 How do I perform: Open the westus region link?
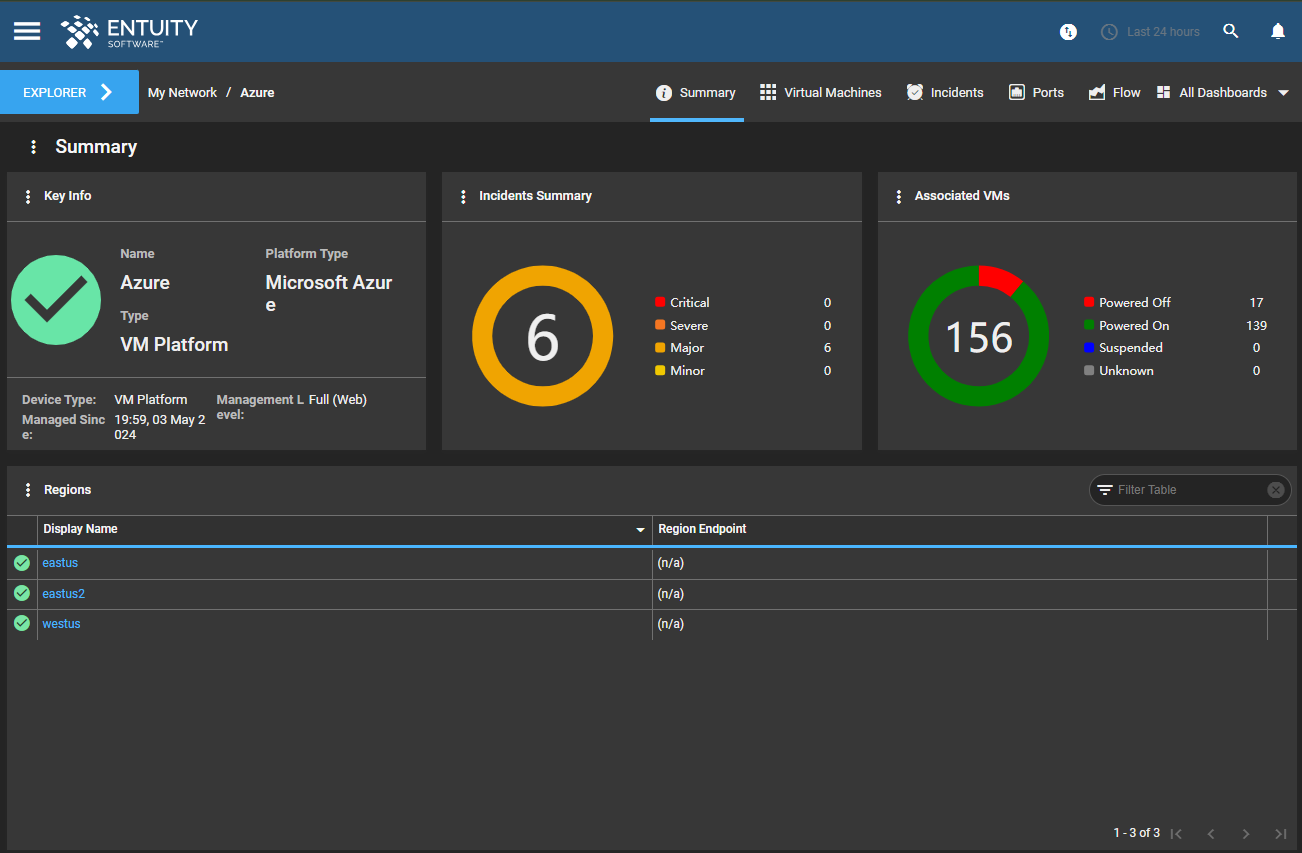(61, 624)
